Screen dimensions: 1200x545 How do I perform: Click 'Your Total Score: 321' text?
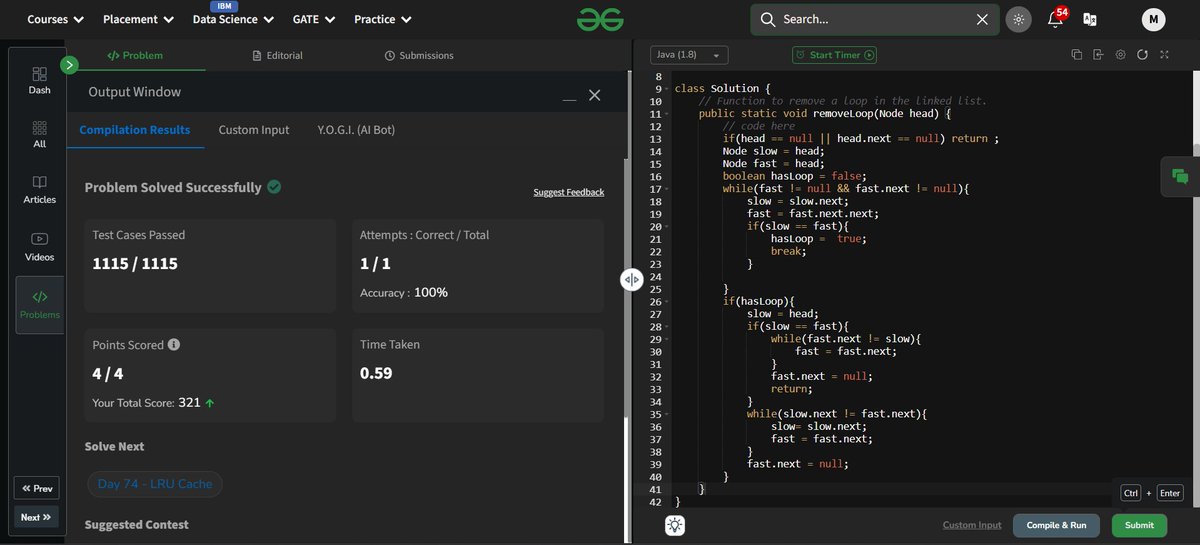146,403
